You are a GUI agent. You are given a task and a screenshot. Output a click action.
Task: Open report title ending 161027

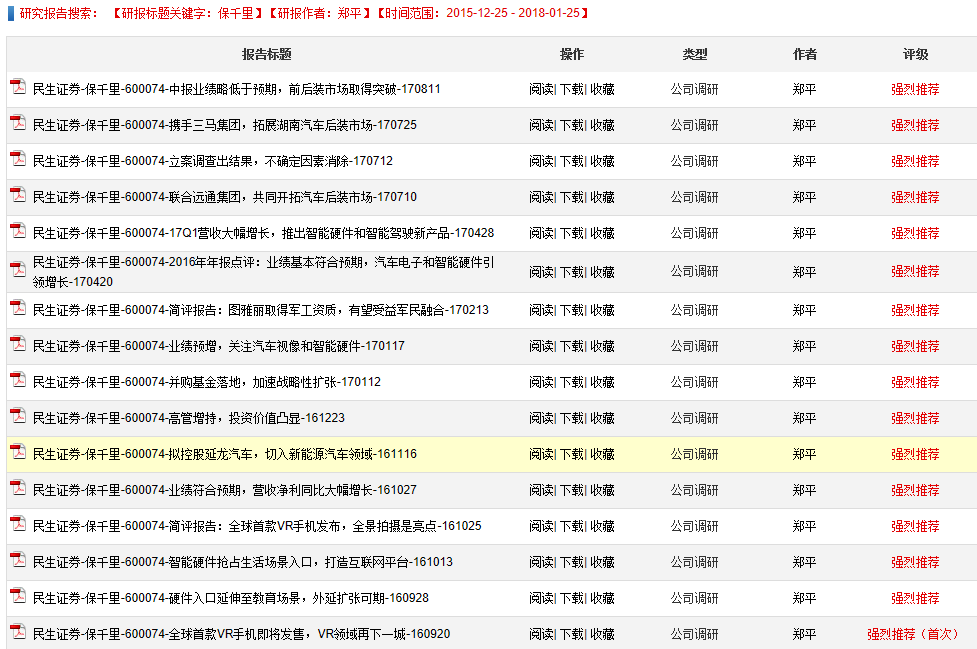tap(224, 490)
